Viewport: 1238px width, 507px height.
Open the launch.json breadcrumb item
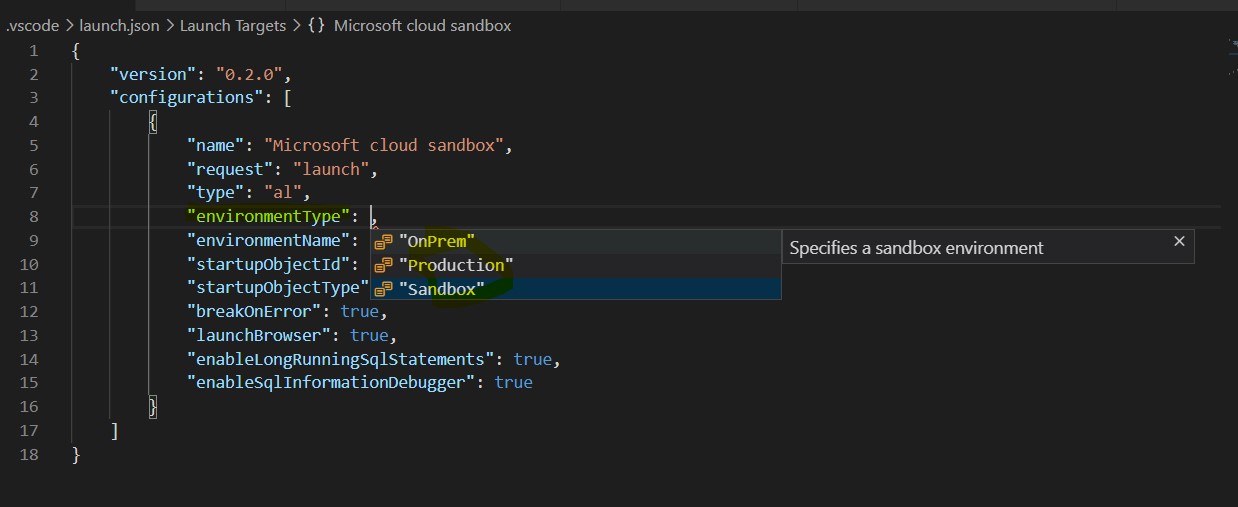click(119, 26)
